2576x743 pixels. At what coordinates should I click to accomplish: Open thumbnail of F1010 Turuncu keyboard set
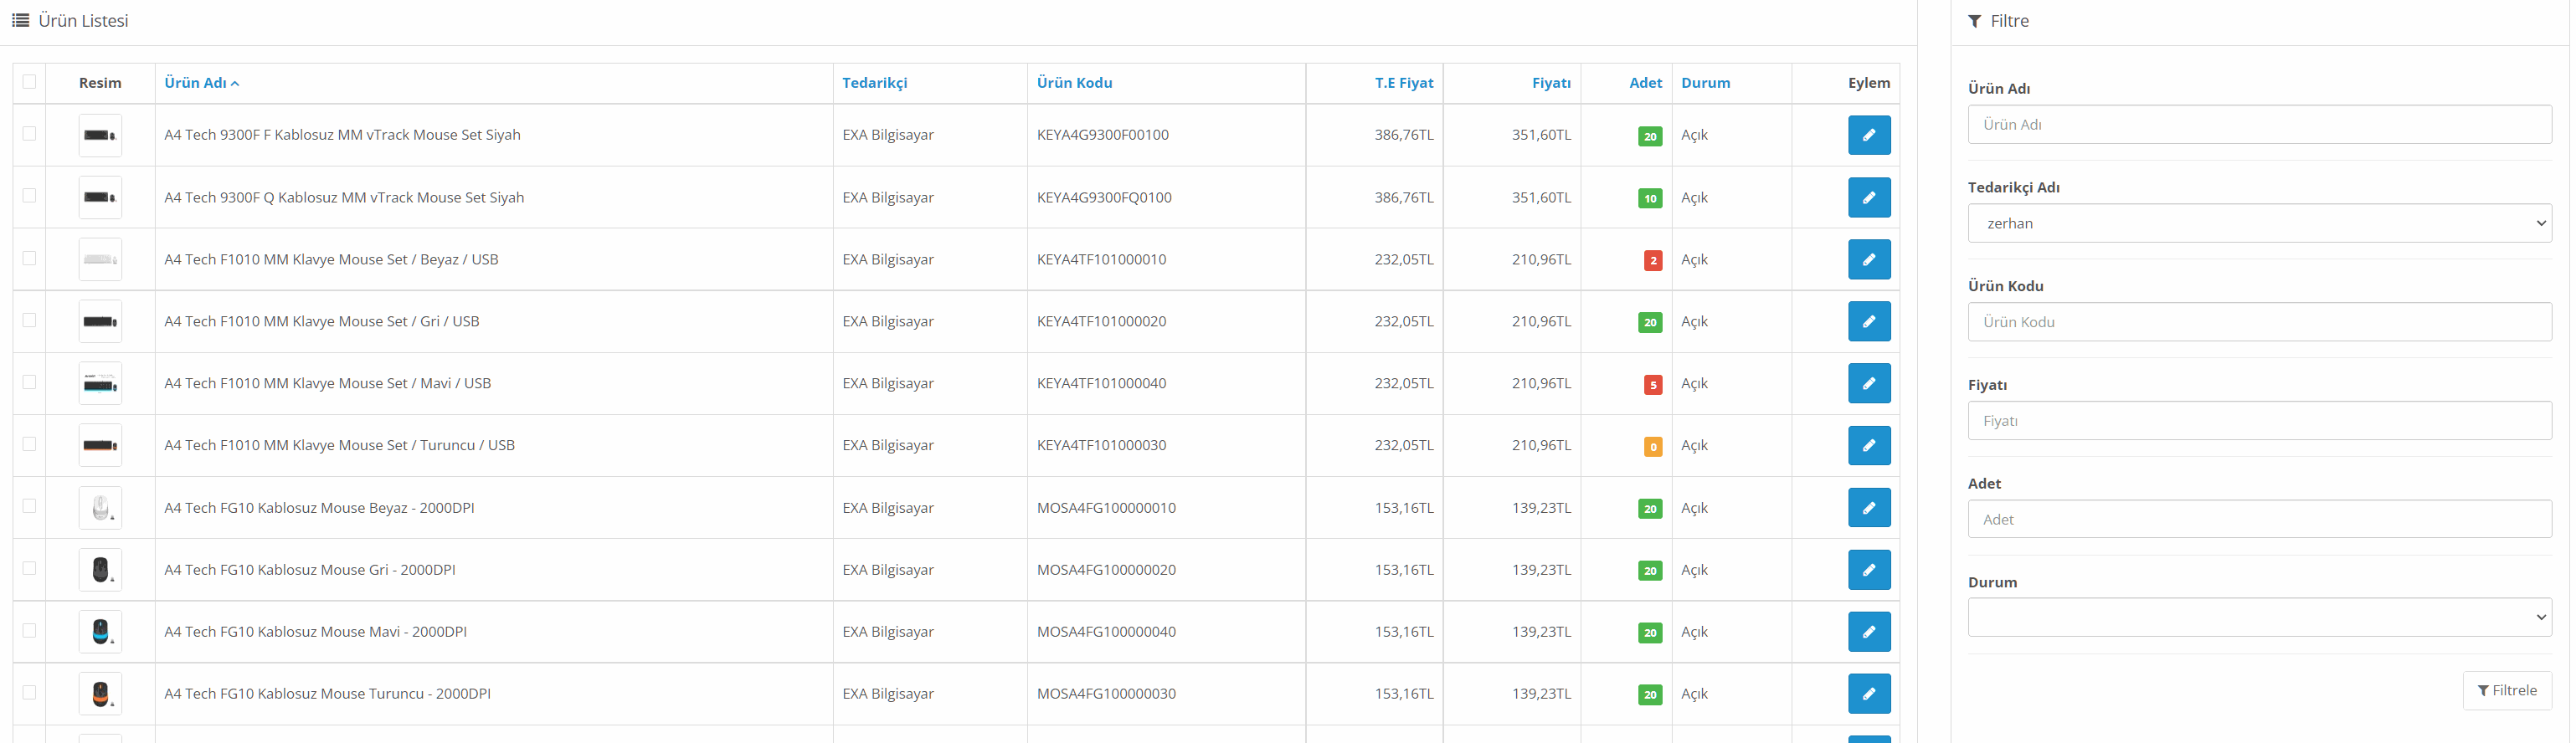point(100,445)
